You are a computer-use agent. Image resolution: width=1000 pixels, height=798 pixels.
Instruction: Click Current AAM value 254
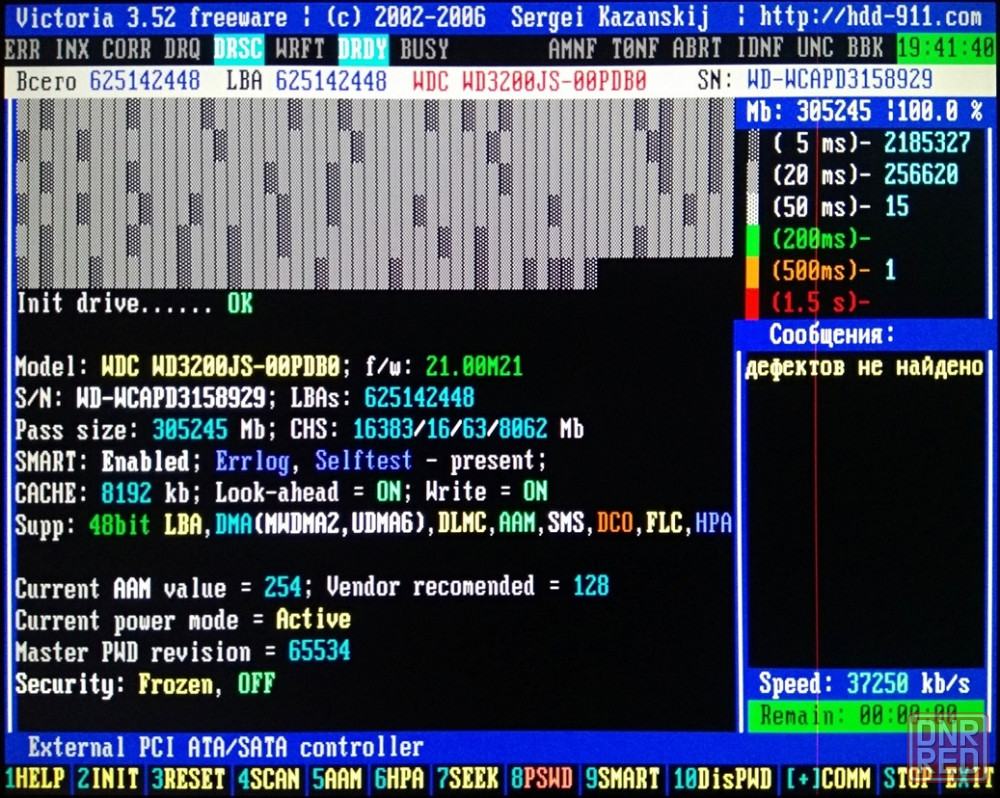(x=283, y=587)
